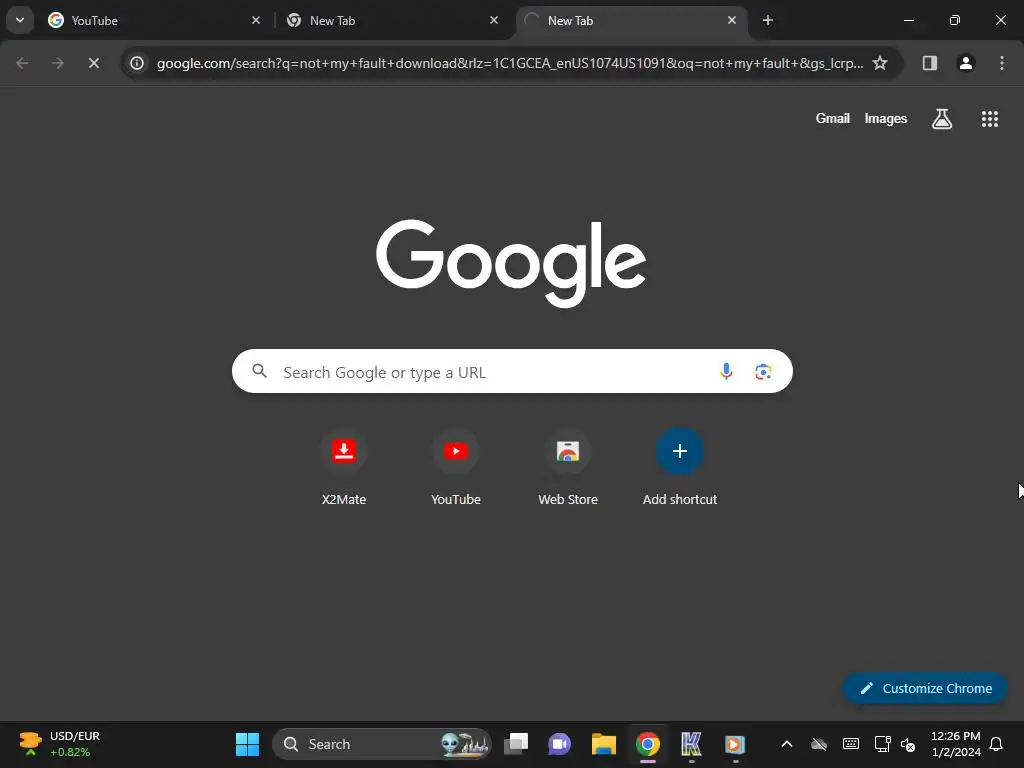This screenshot has width=1024, height=768.
Task: Open File Explorer from taskbar
Action: [x=603, y=744]
